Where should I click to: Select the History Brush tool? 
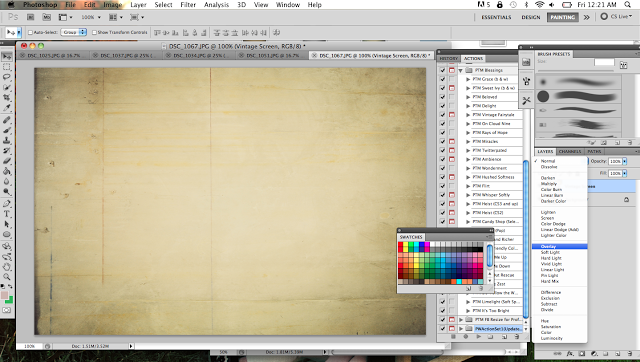click(x=7, y=151)
